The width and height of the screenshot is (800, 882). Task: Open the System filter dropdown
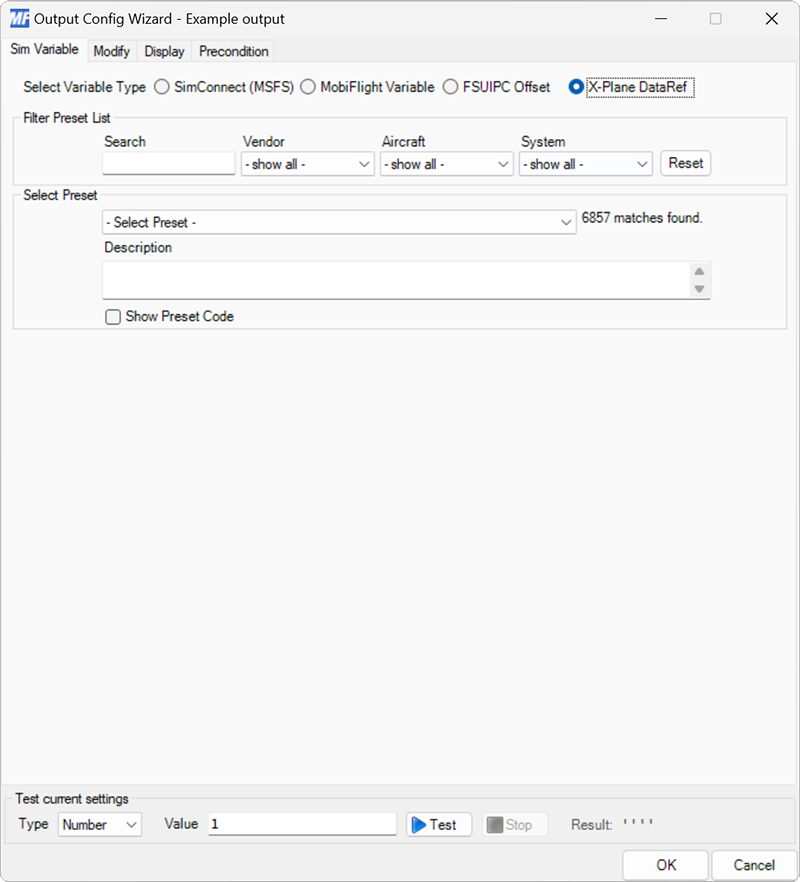(x=585, y=163)
